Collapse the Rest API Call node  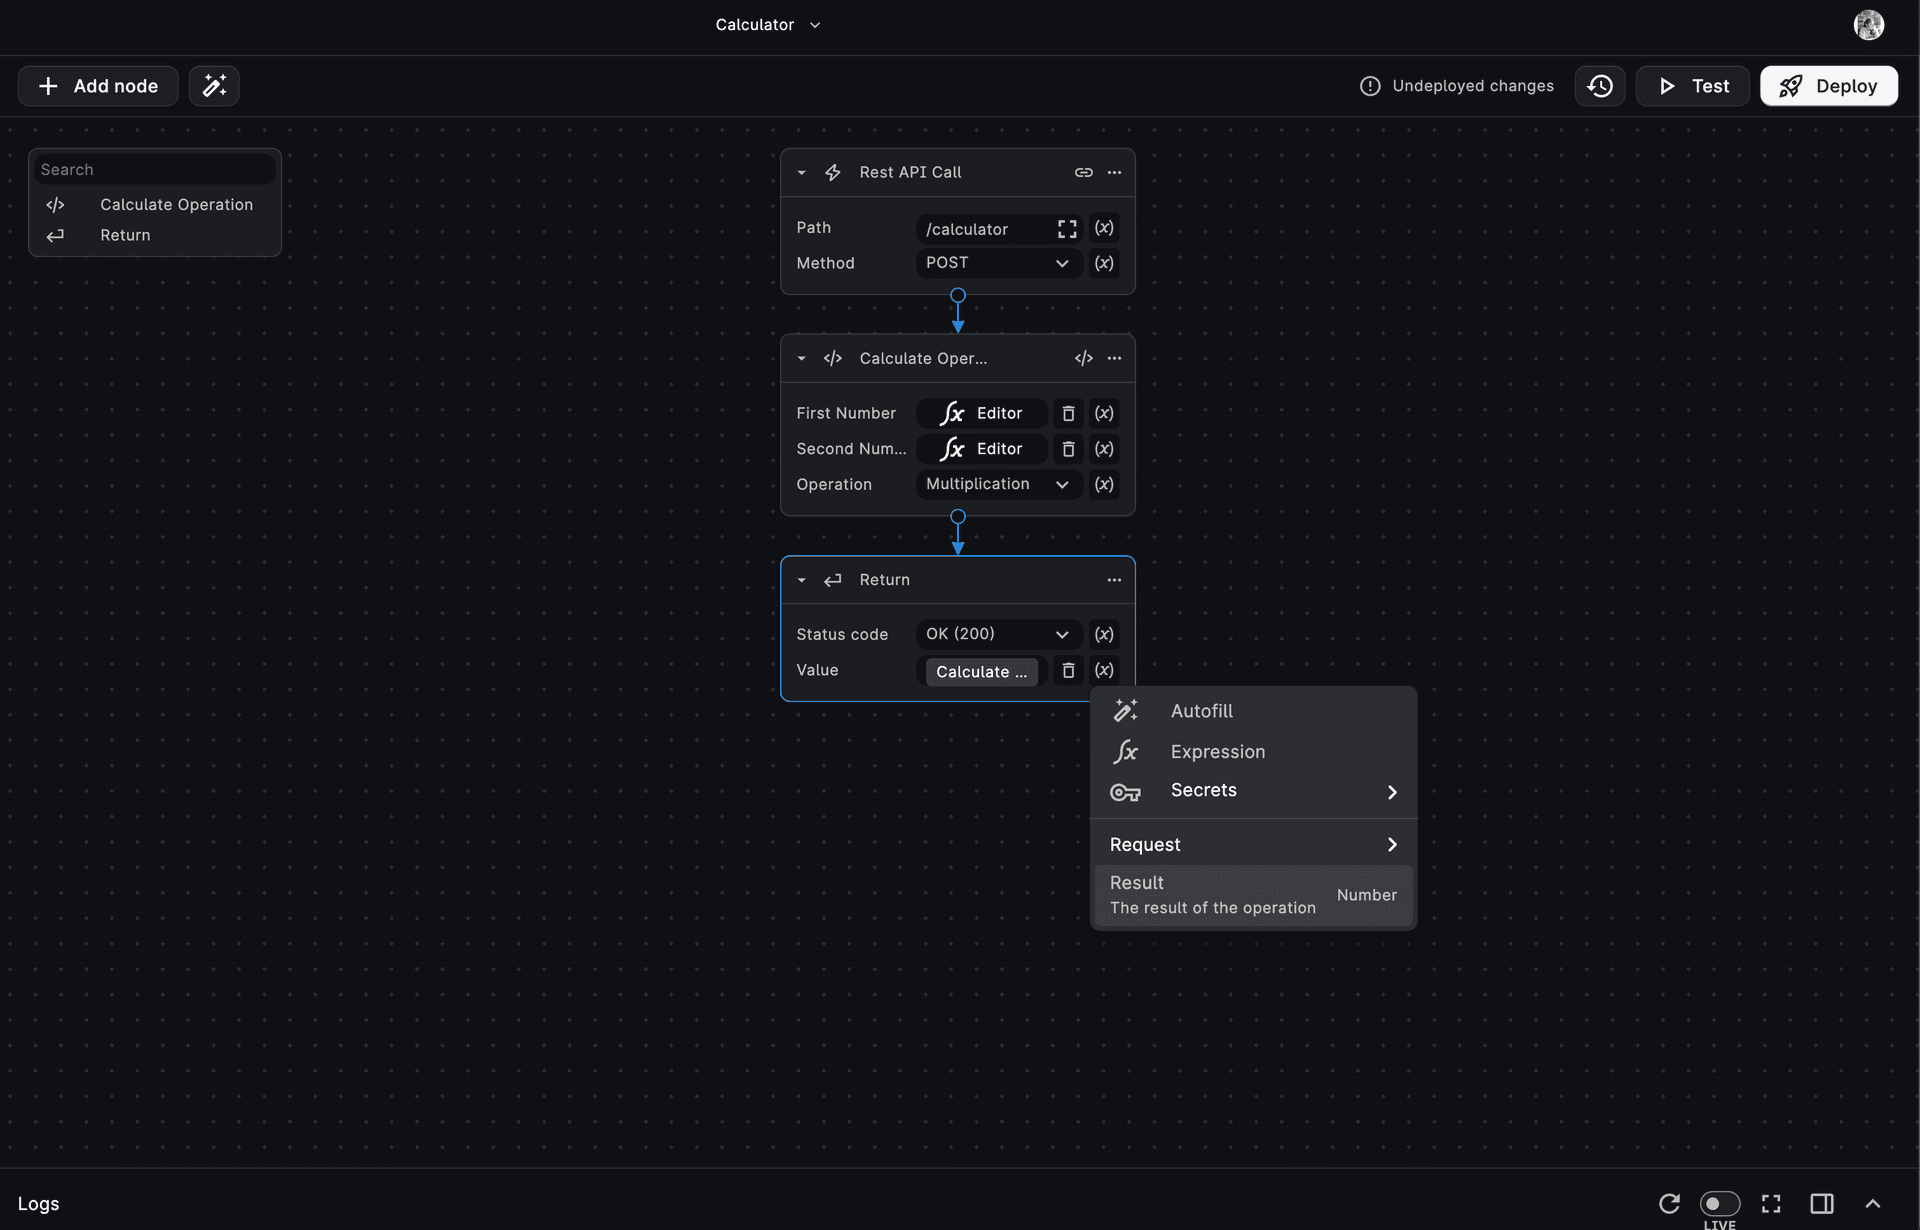pos(801,173)
